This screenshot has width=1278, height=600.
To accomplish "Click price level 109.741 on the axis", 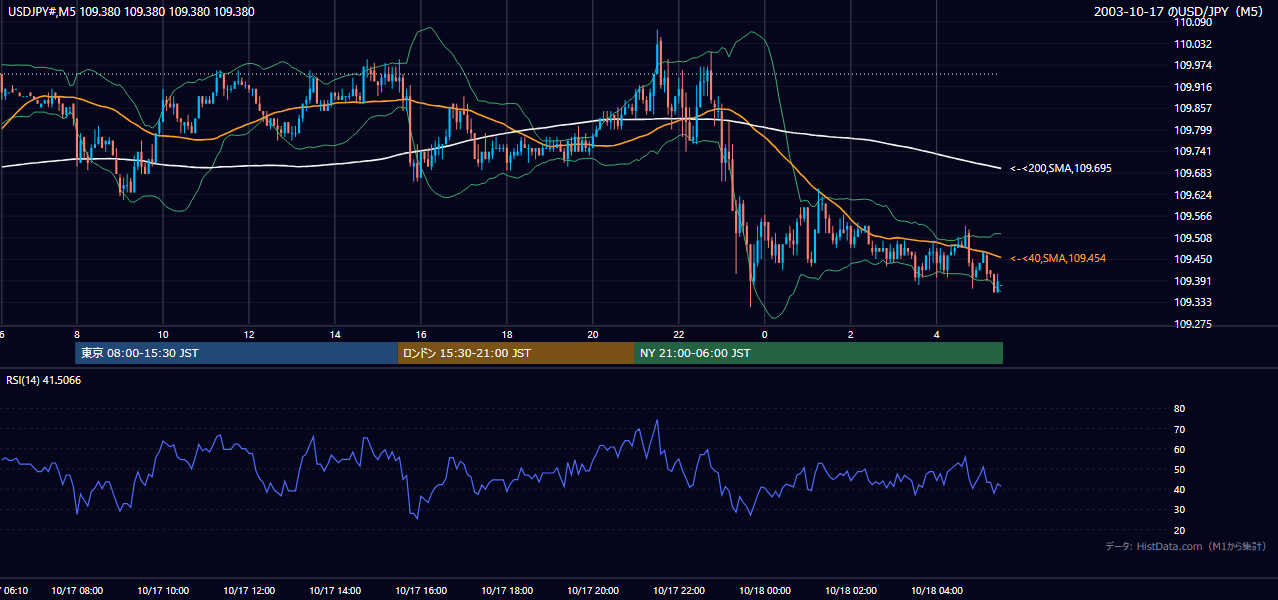I will pyautogui.click(x=1194, y=151).
